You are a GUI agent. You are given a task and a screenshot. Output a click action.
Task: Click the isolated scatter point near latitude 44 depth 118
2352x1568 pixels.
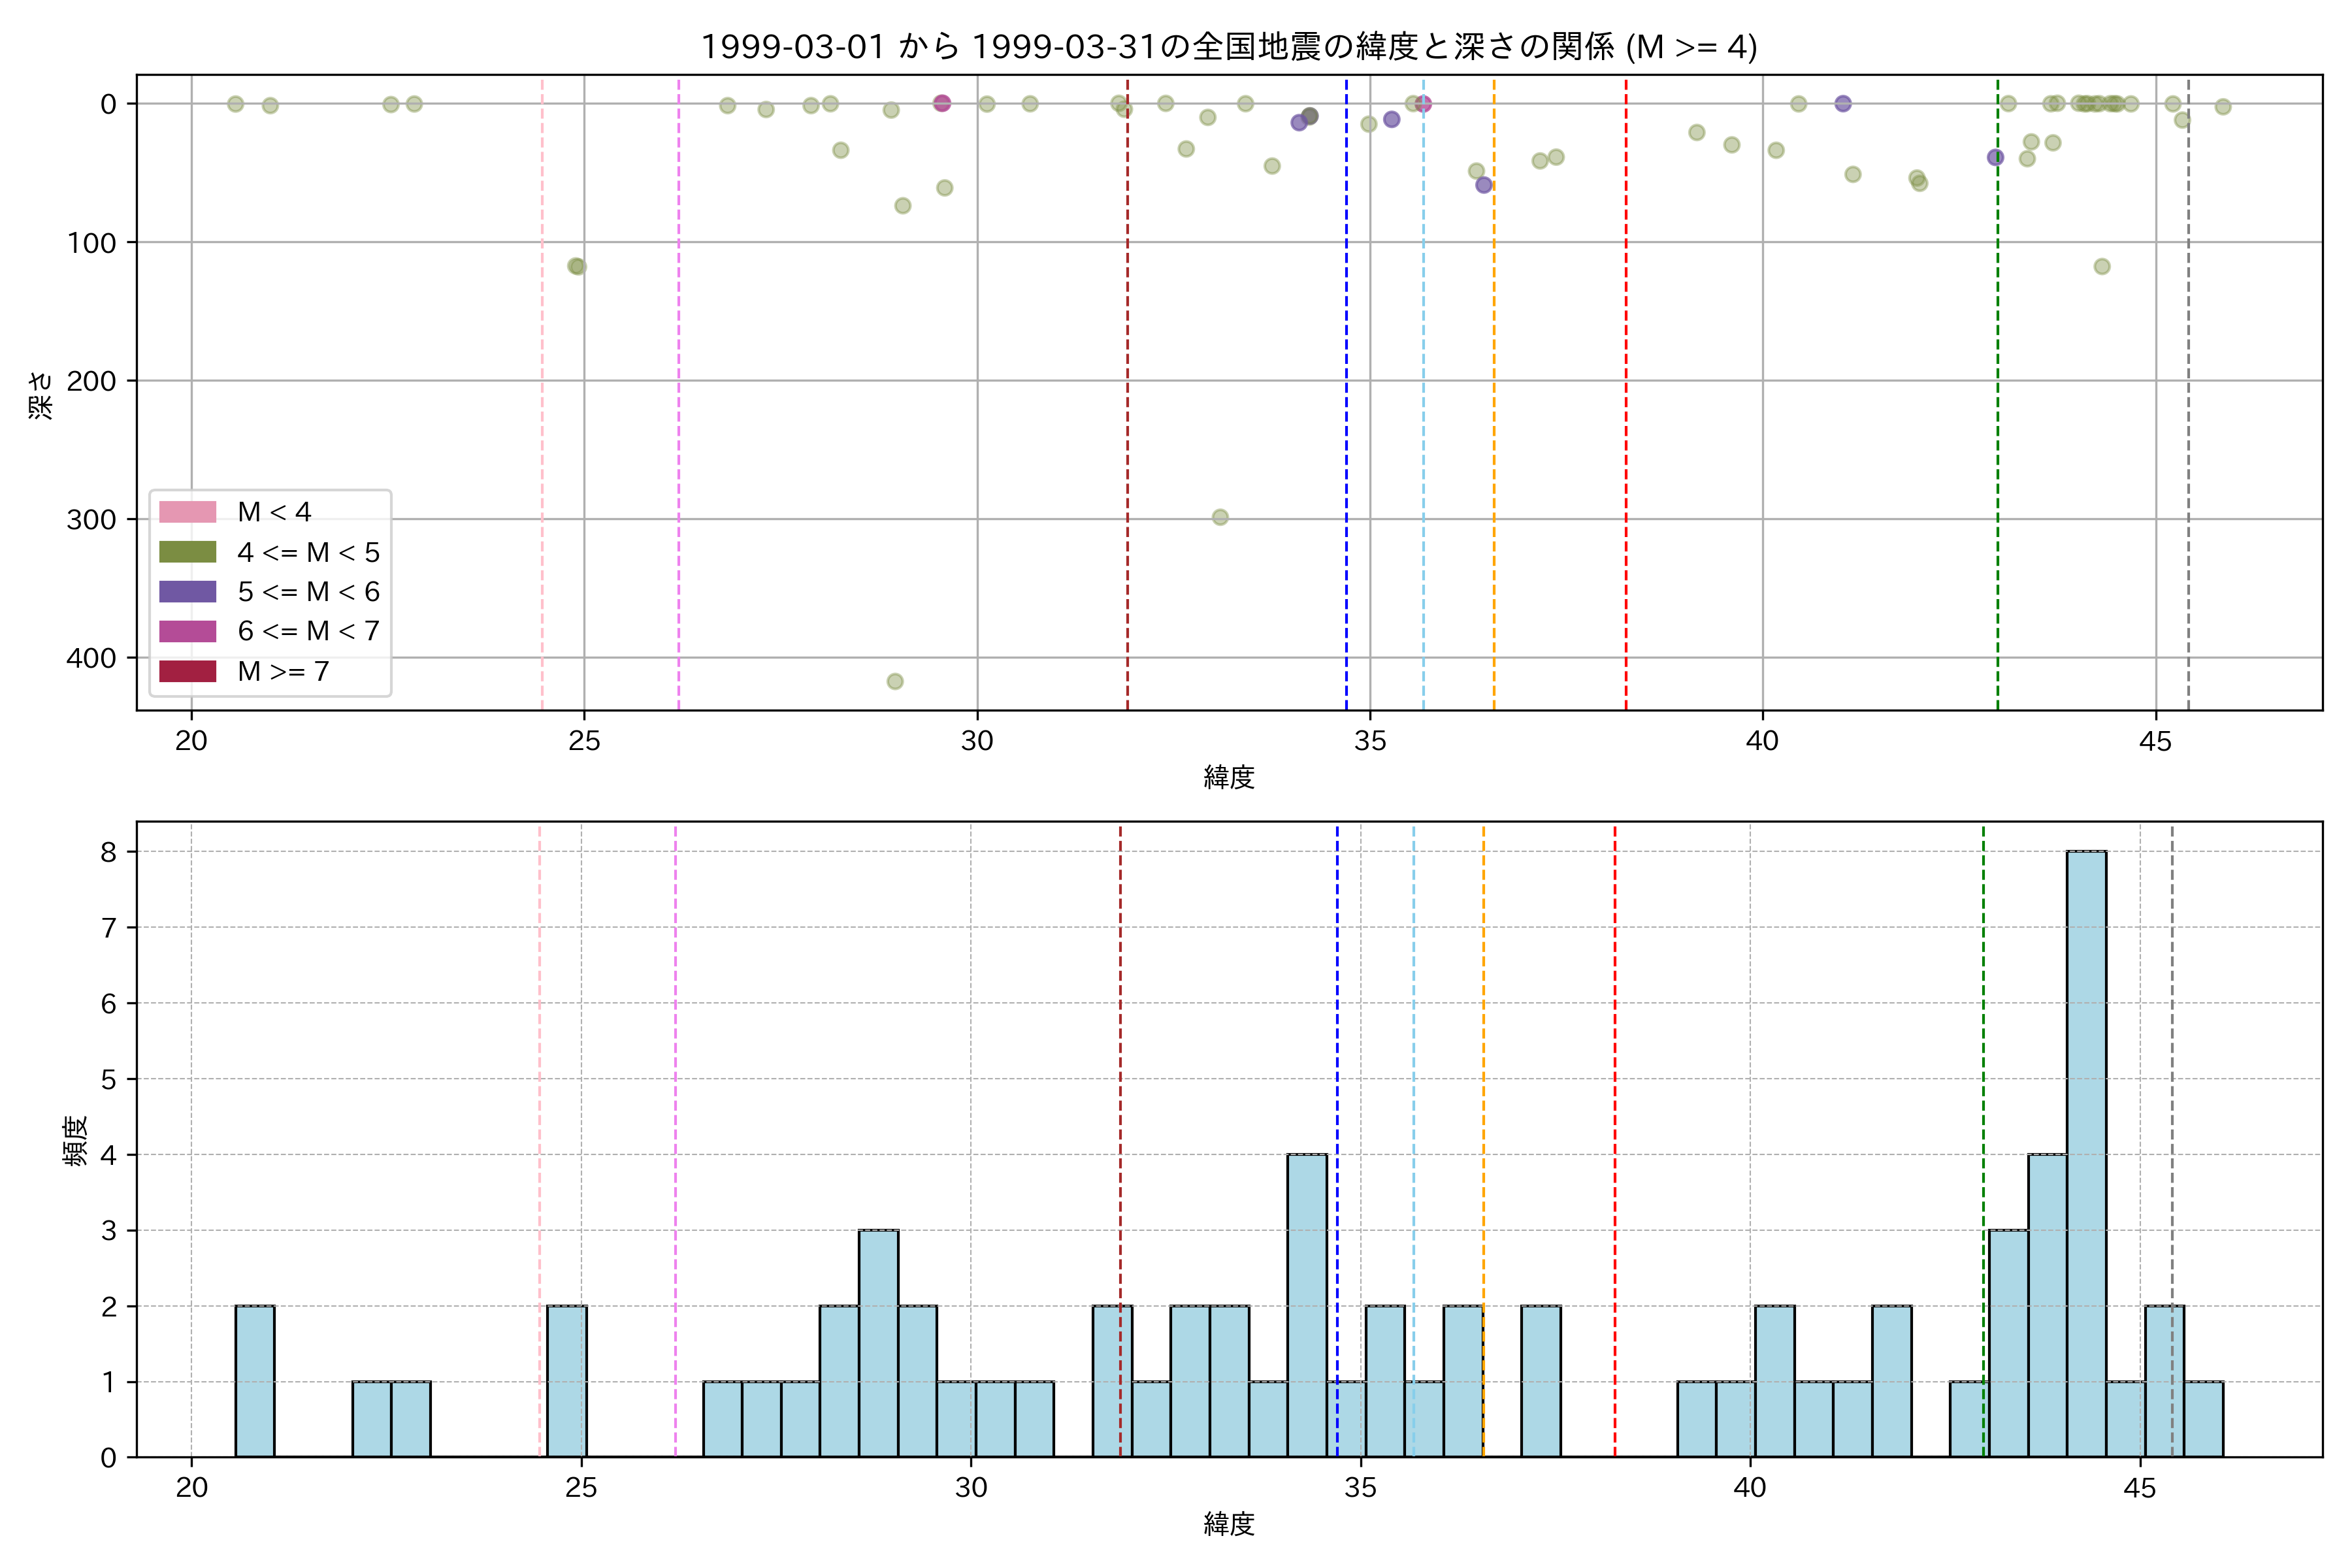point(2102,266)
